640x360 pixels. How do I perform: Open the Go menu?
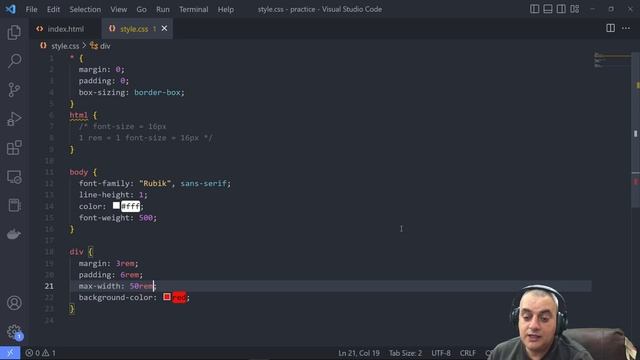(x=141, y=9)
